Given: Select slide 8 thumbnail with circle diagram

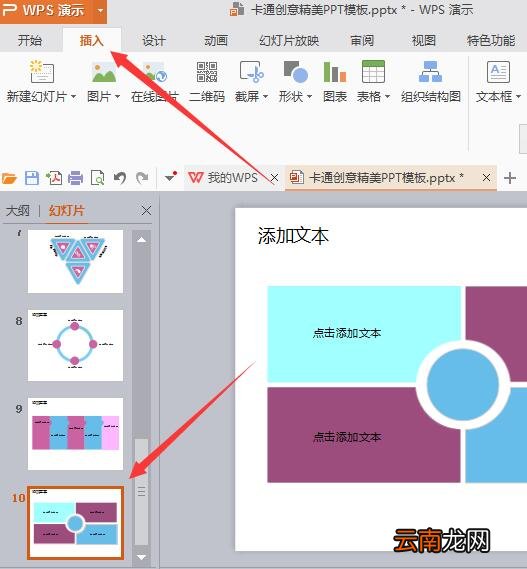Looking at the screenshot, I should click(75, 345).
